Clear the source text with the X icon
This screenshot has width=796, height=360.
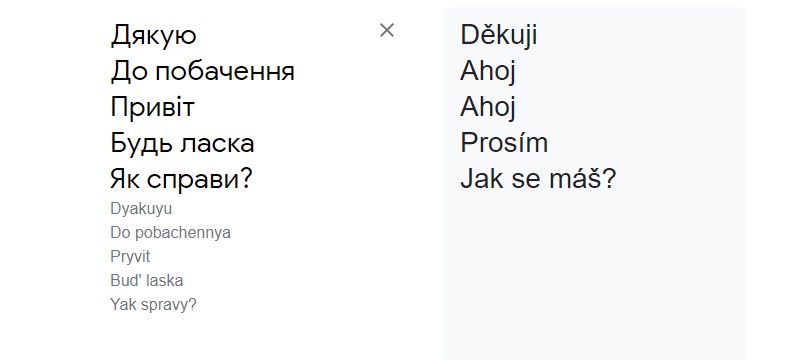point(387,30)
